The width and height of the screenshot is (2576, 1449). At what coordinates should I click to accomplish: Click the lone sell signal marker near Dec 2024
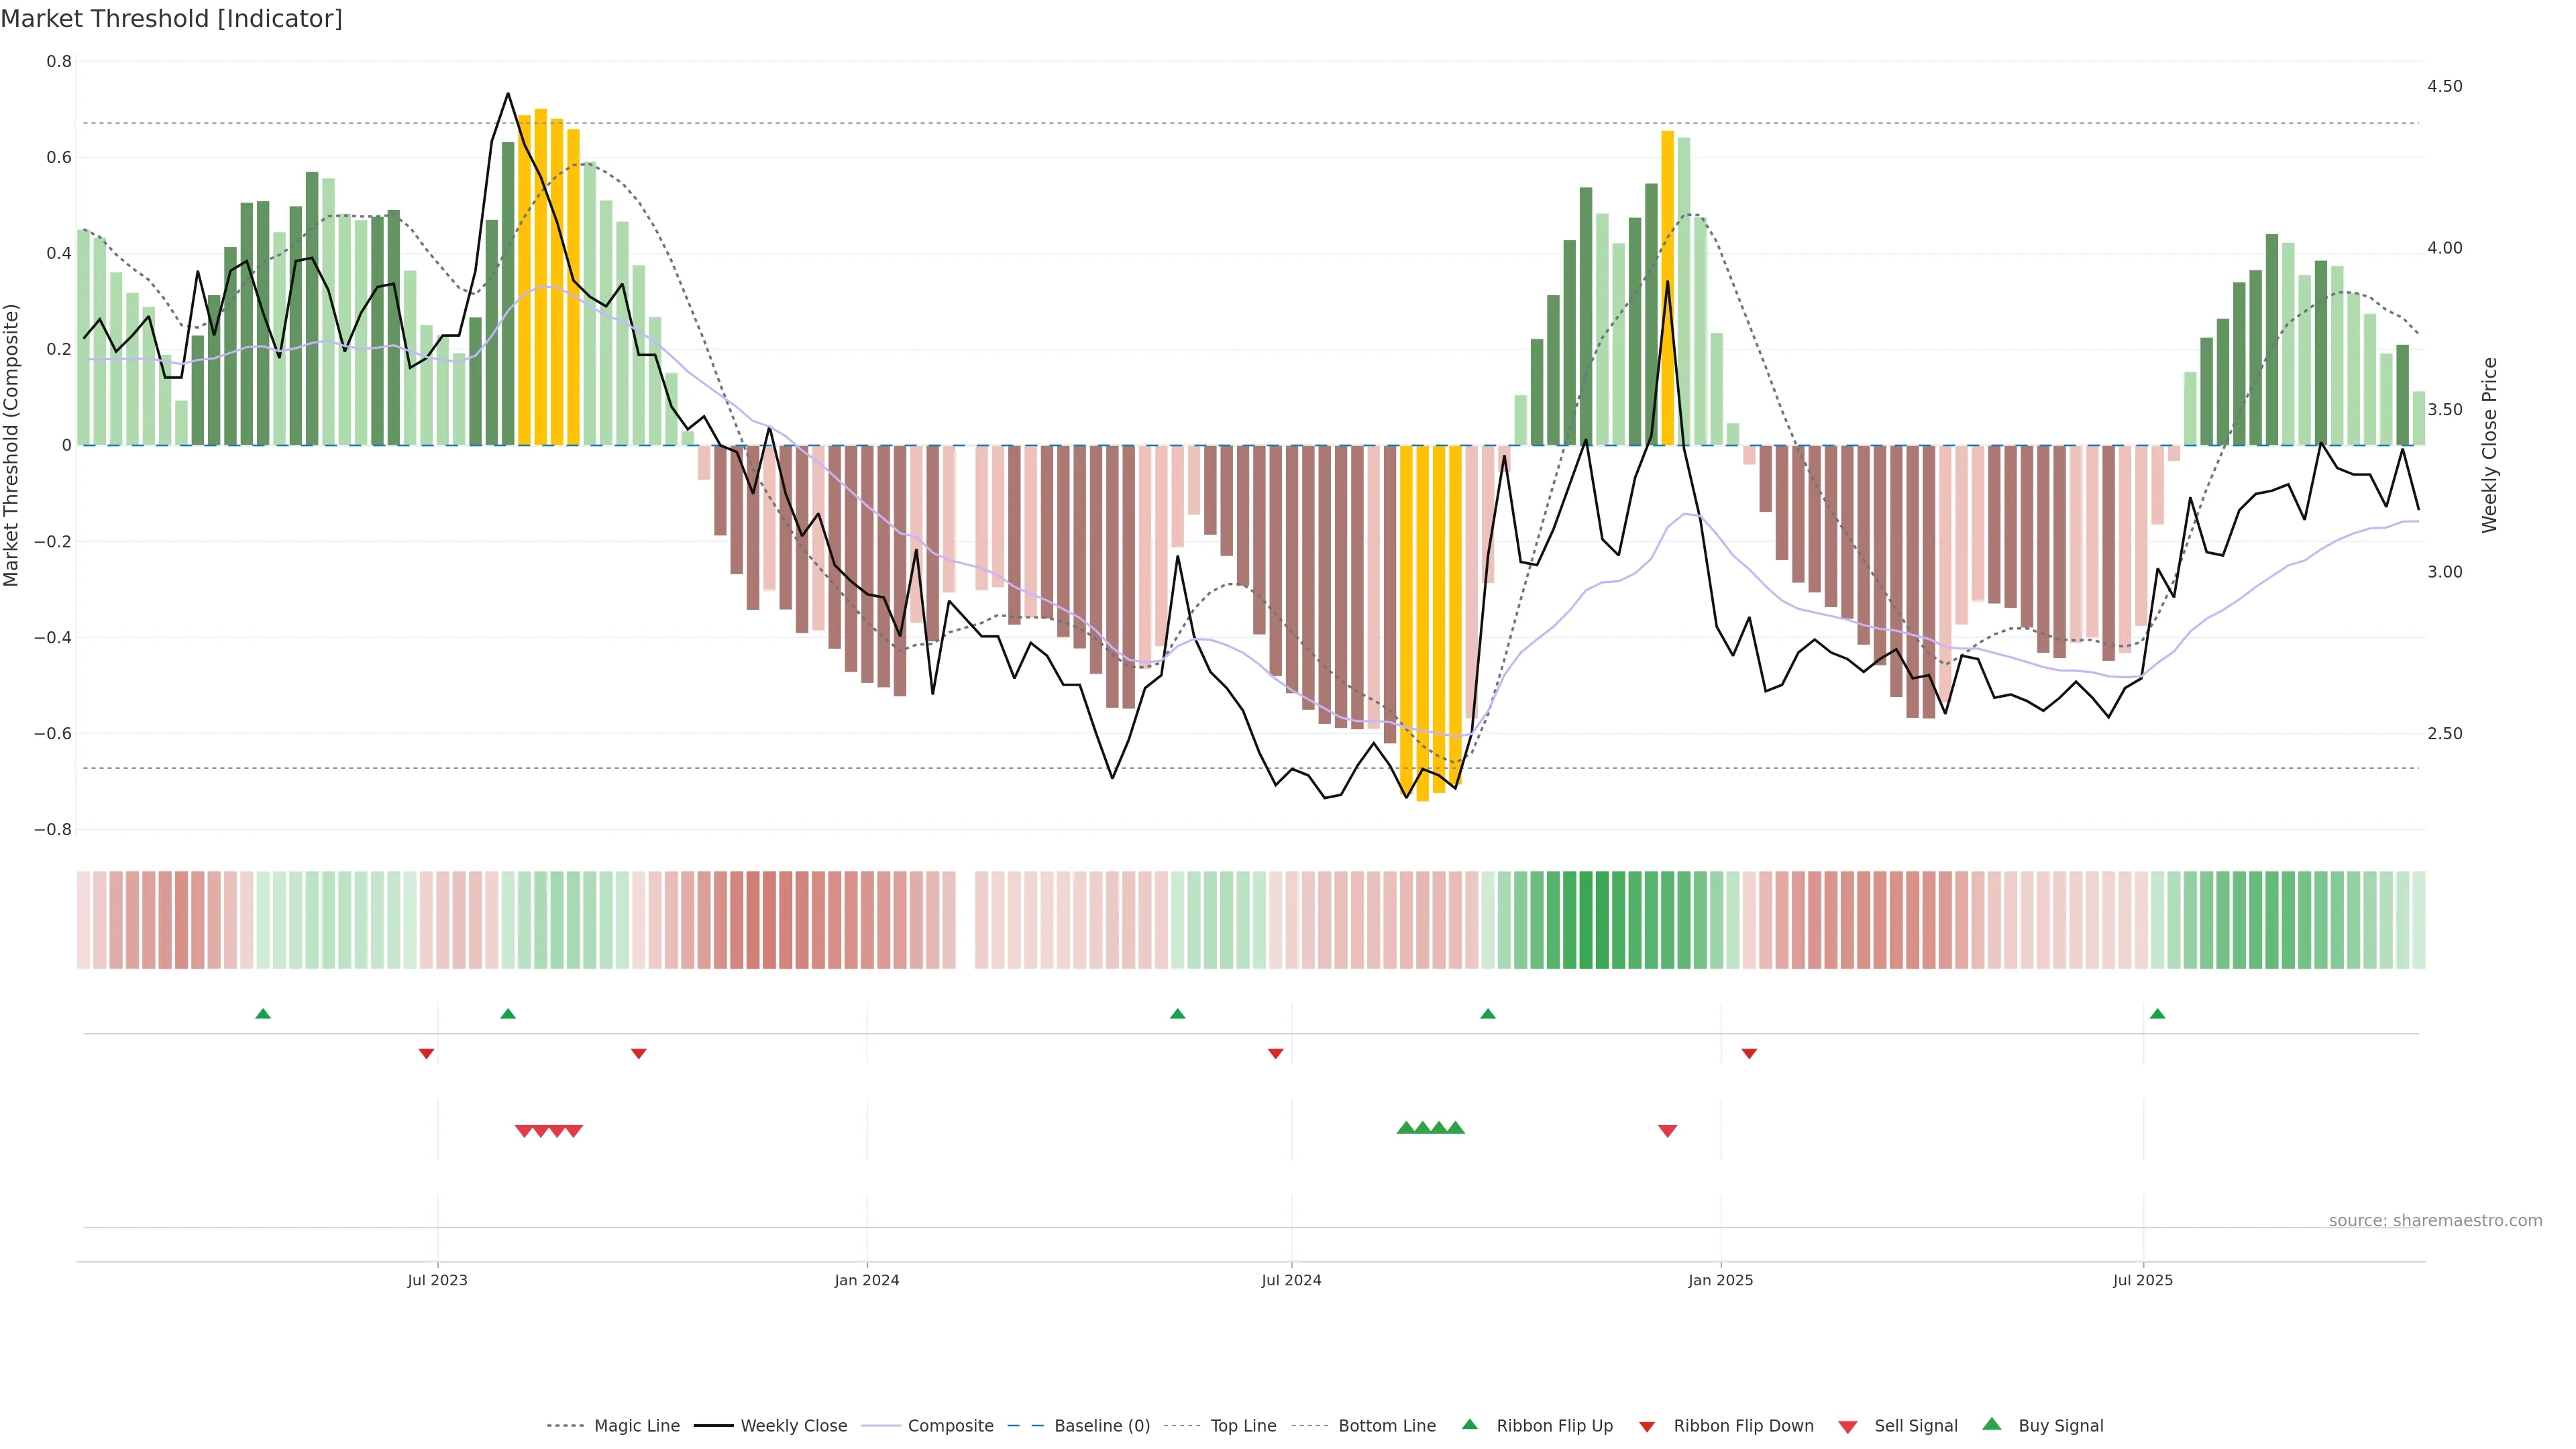1667,1131
